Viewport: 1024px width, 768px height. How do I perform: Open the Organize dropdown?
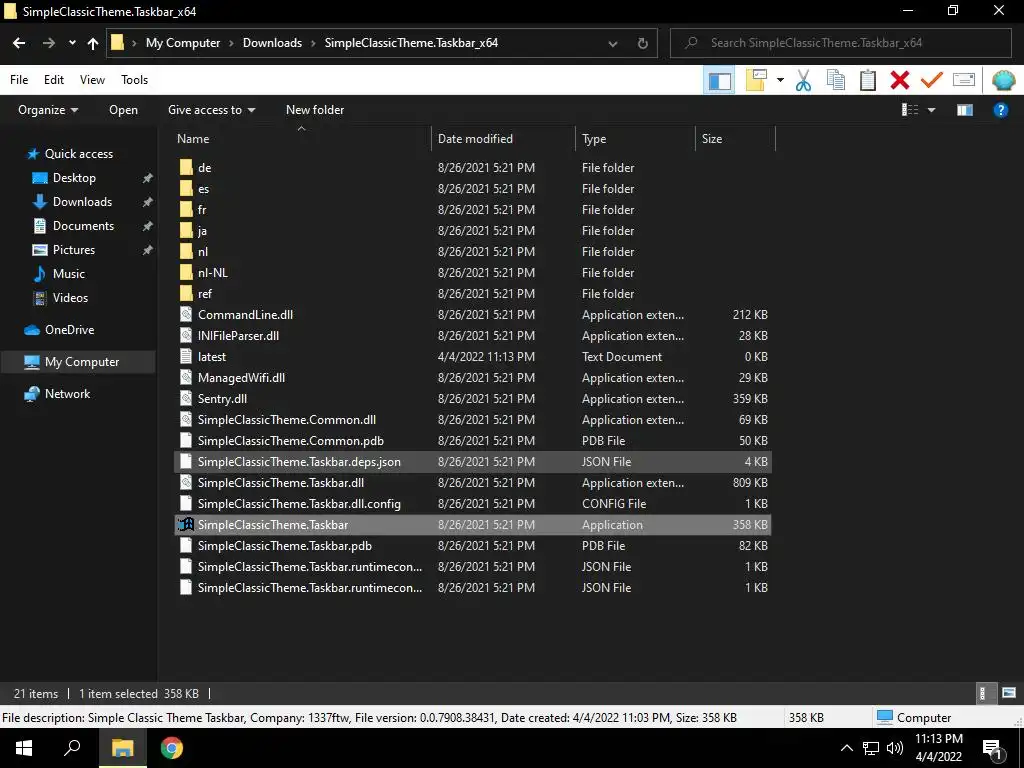click(x=48, y=110)
